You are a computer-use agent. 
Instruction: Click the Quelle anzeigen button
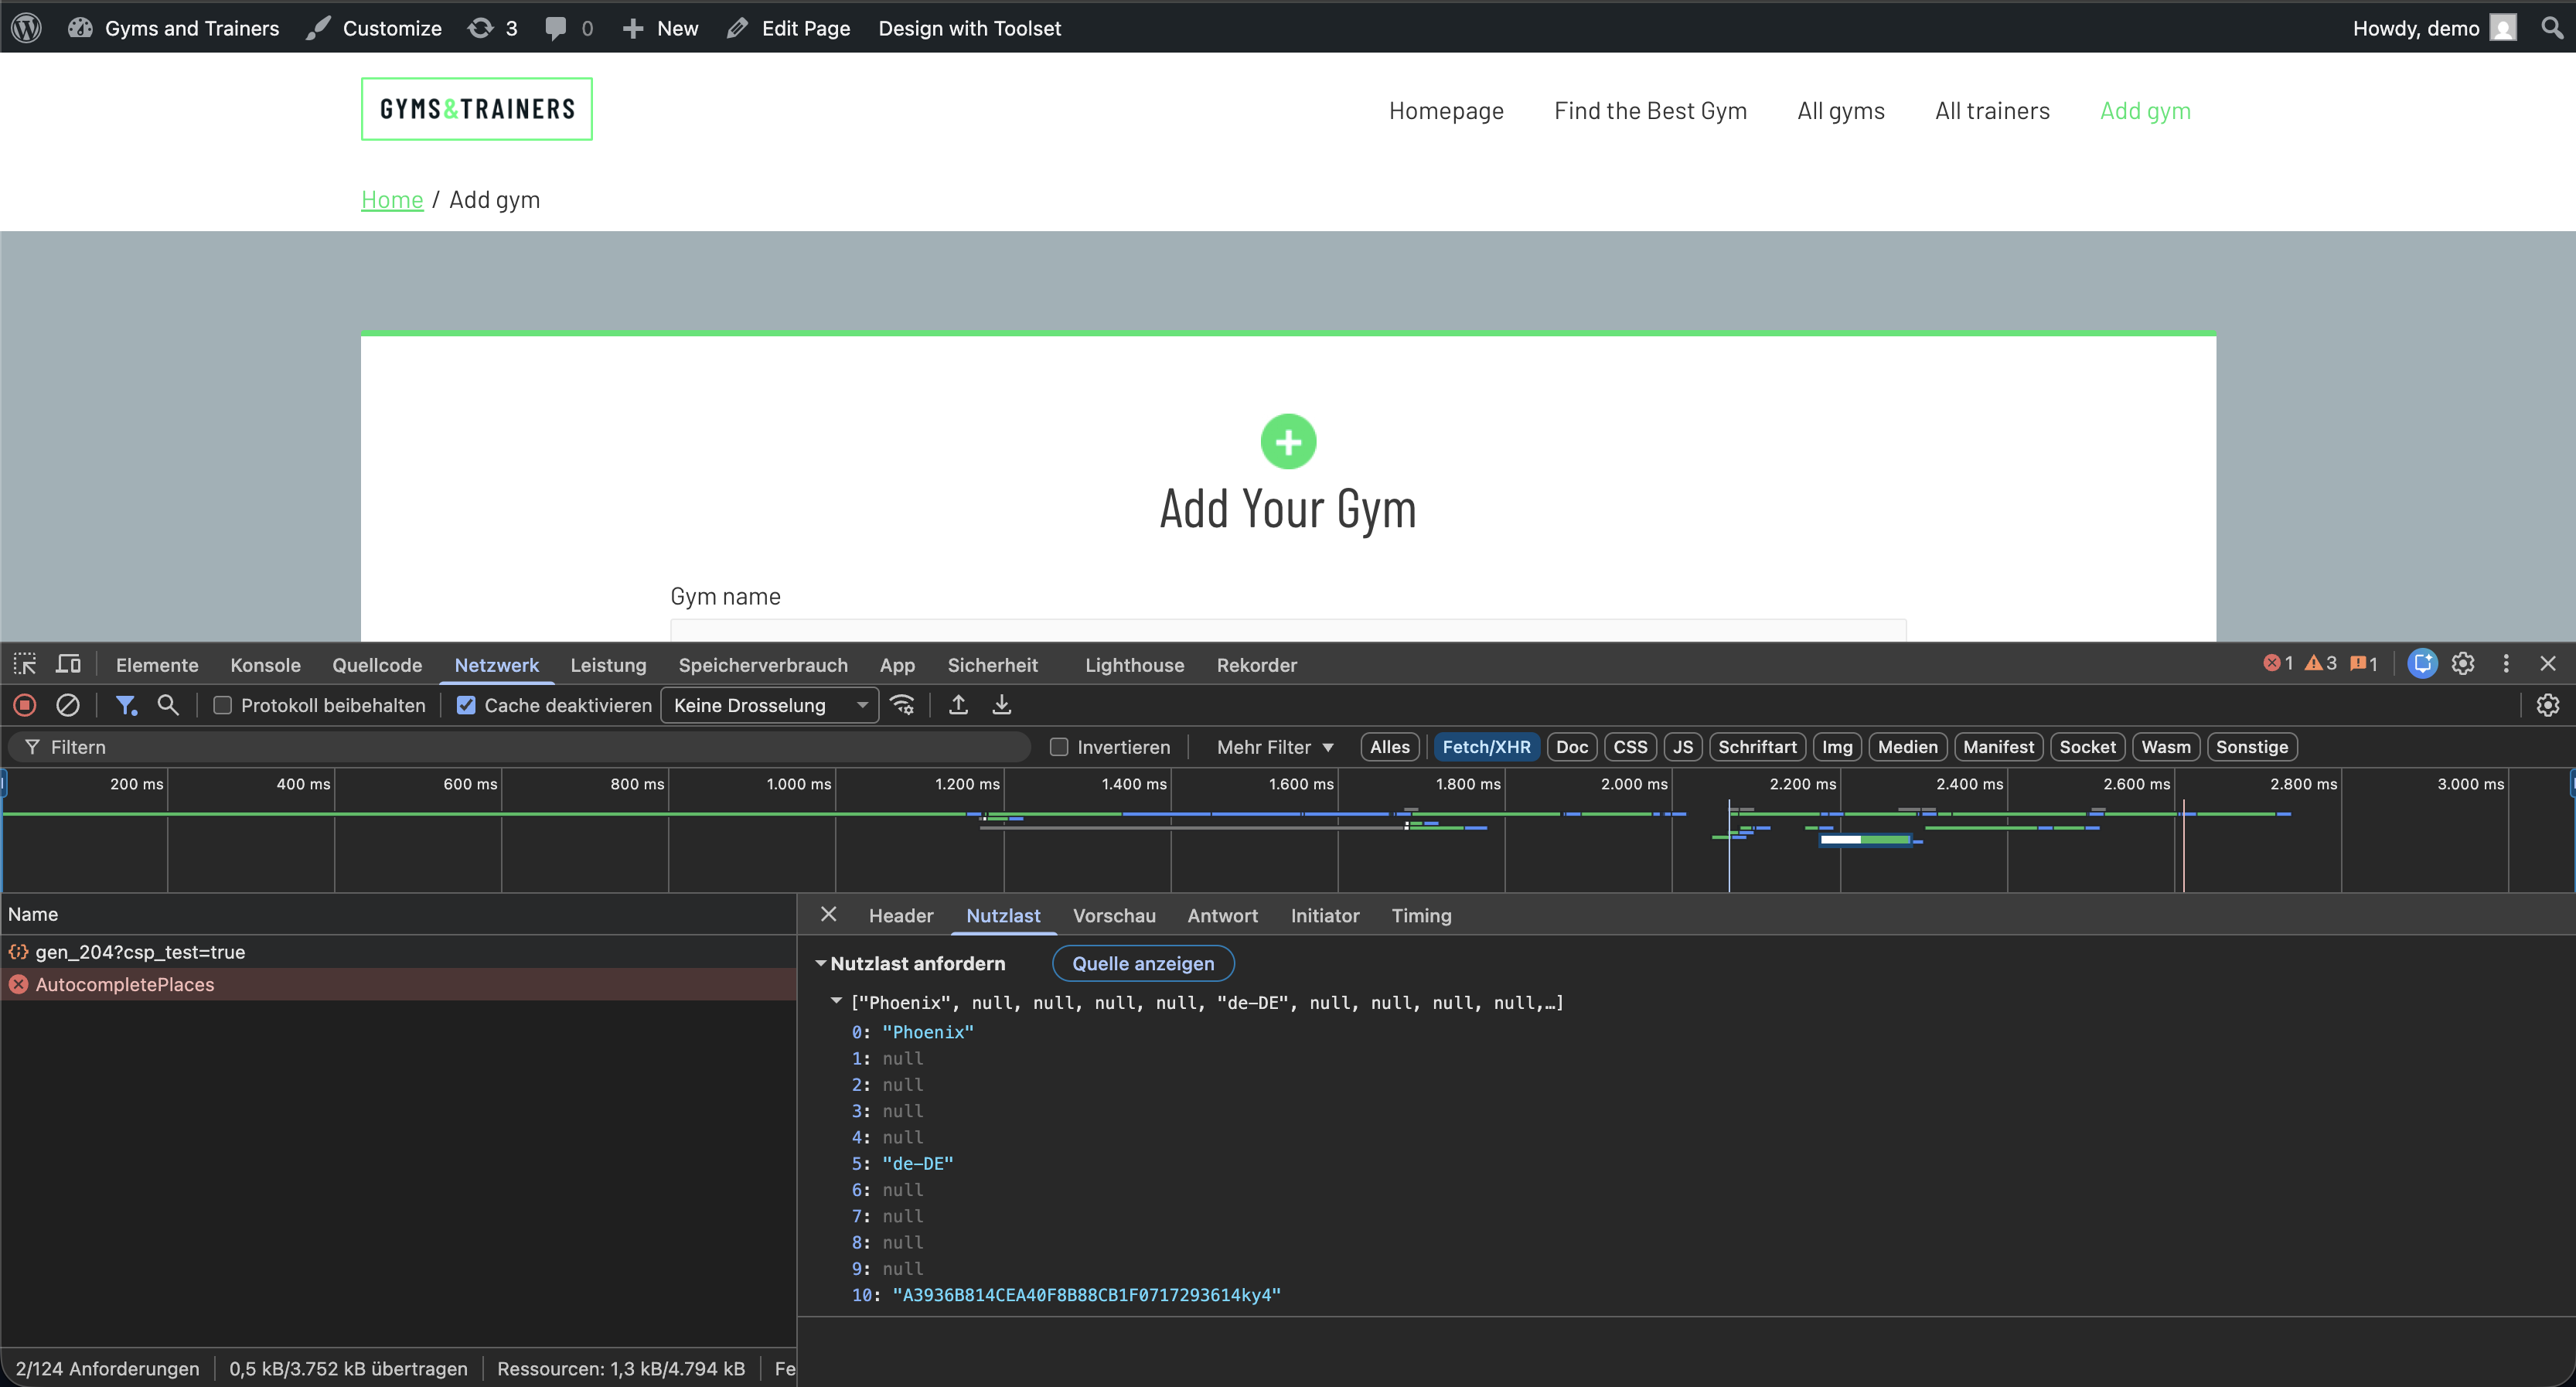coord(1143,963)
